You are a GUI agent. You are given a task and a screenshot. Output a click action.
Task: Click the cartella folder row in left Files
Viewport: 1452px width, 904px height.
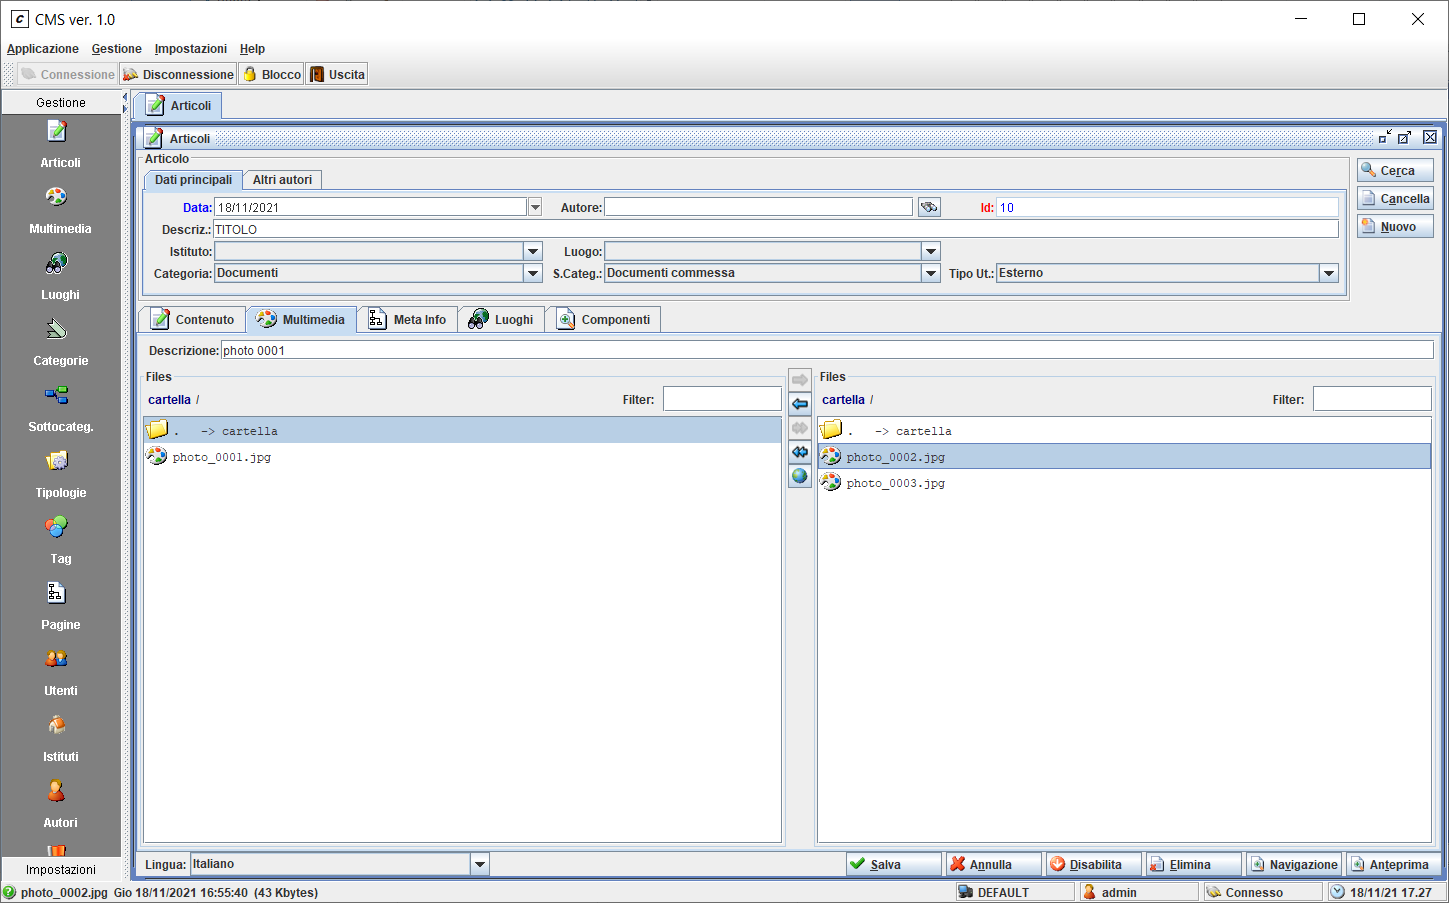(462, 431)
